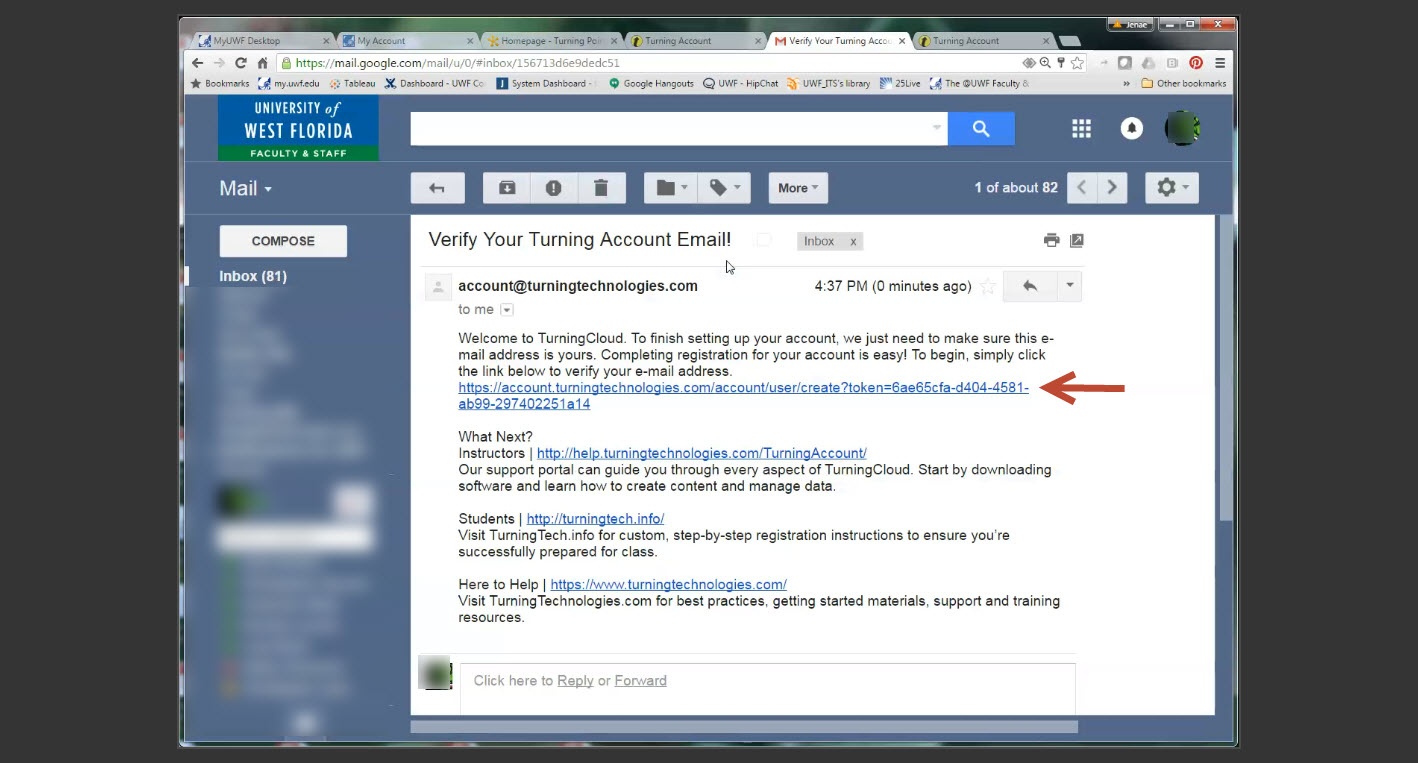Open the Mail dropdown menu
1418x763 pixels.
[246, 188]
